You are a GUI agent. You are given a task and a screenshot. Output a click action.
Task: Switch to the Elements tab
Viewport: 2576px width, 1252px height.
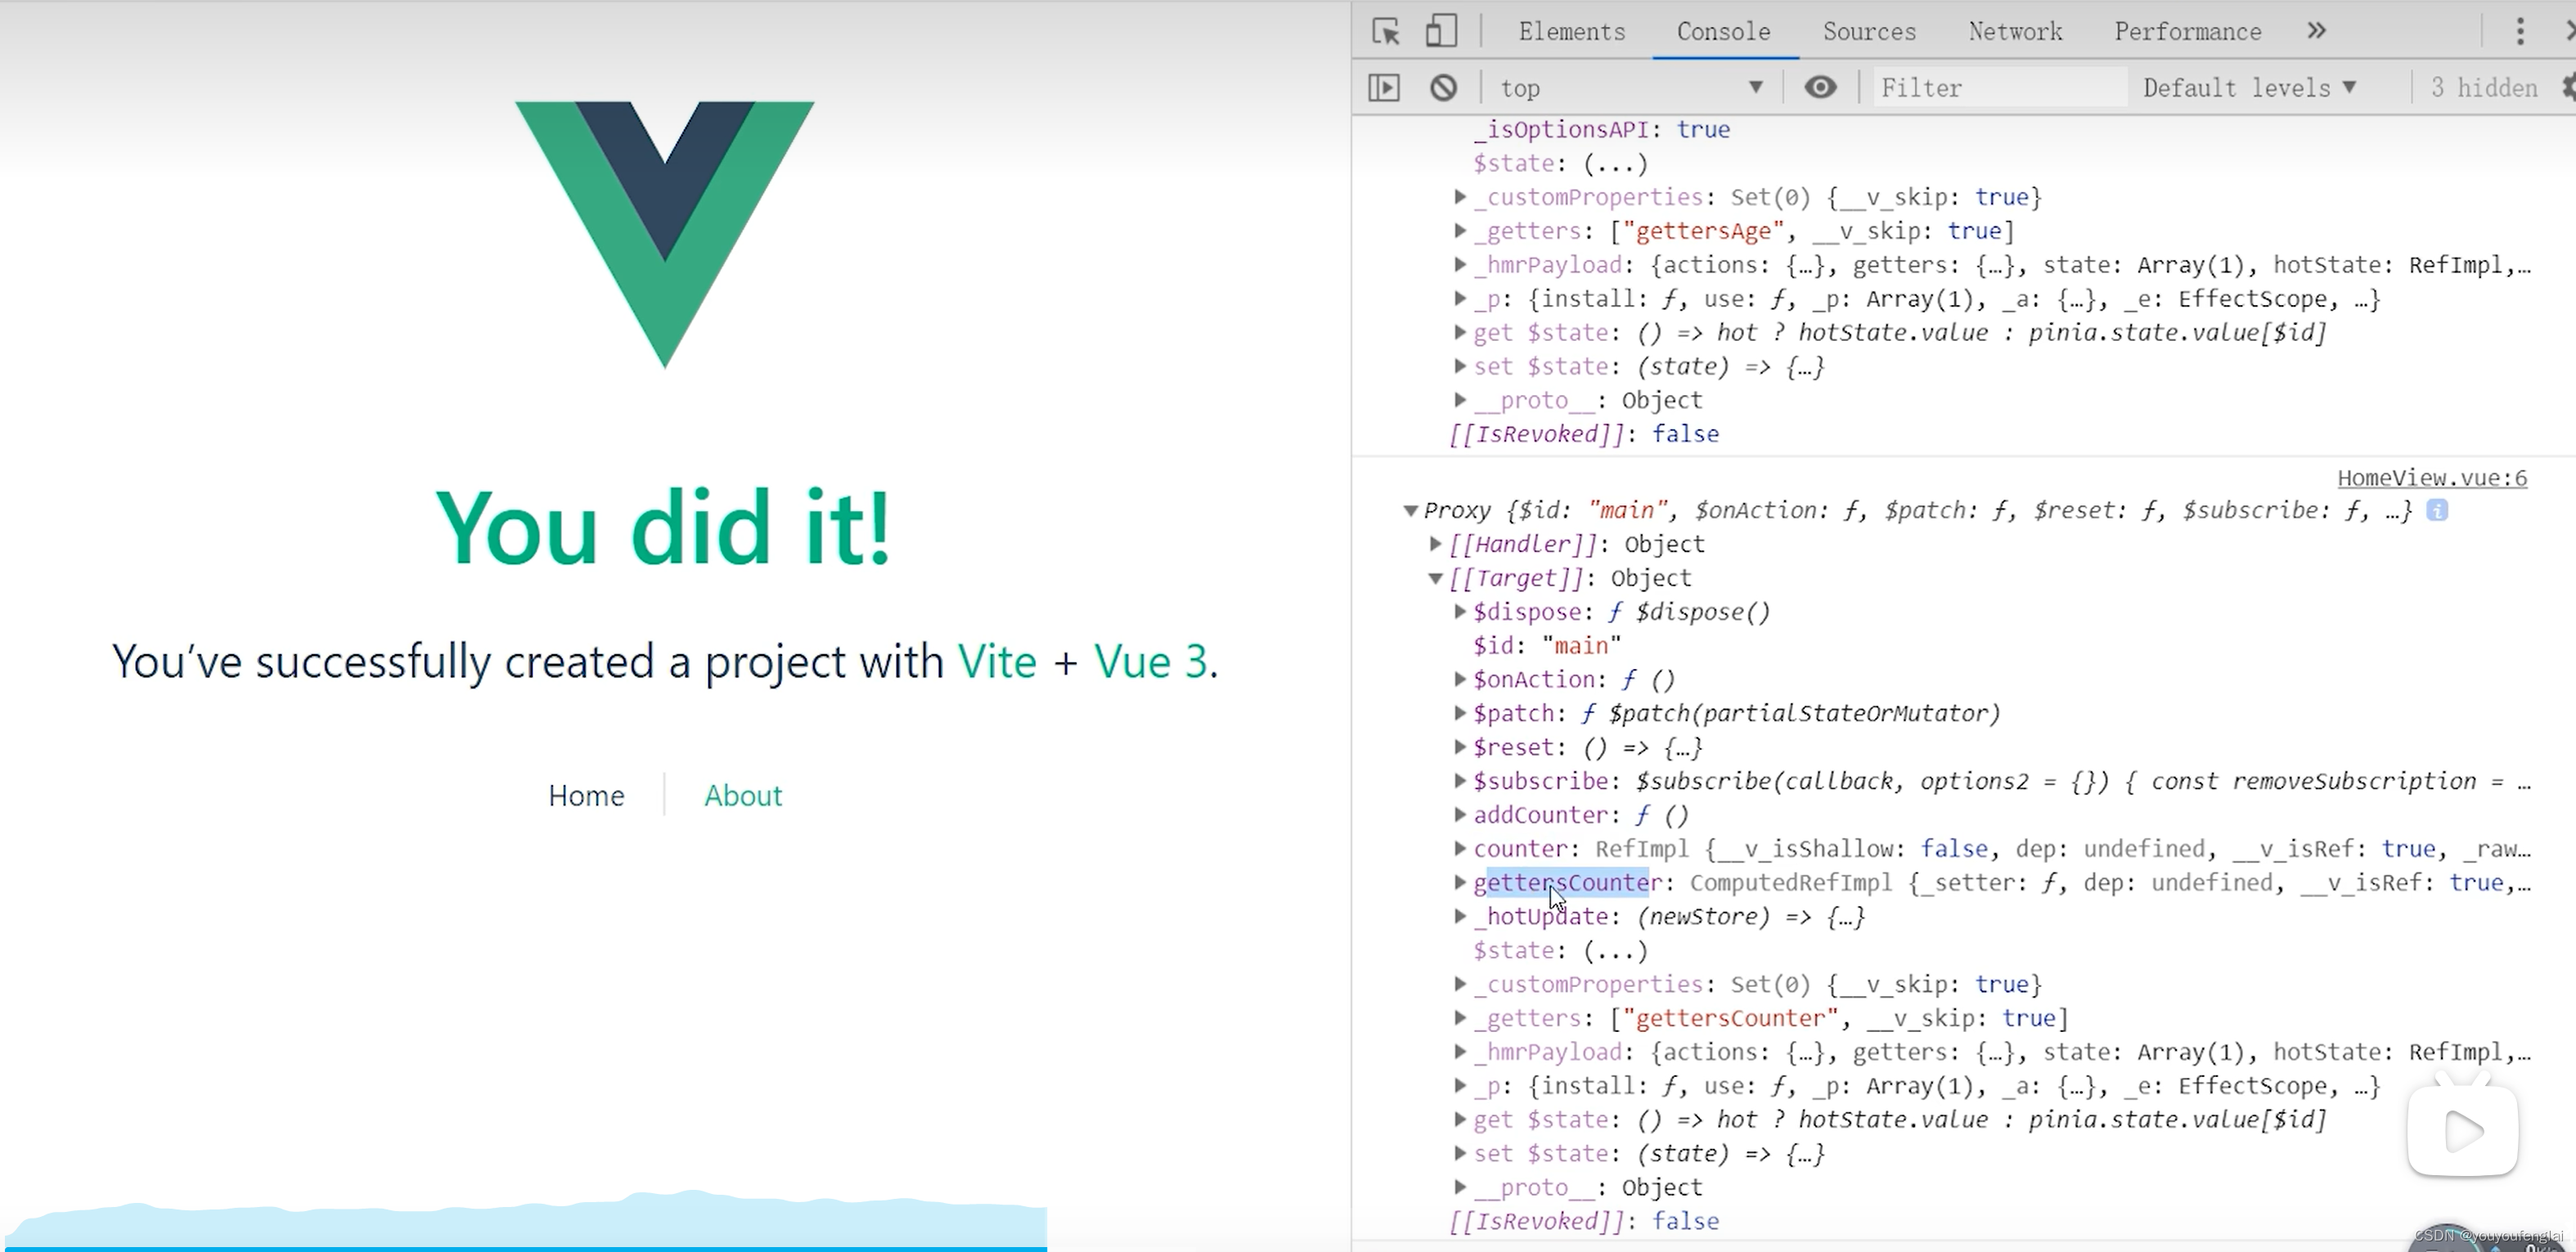tap(1572, 31)
